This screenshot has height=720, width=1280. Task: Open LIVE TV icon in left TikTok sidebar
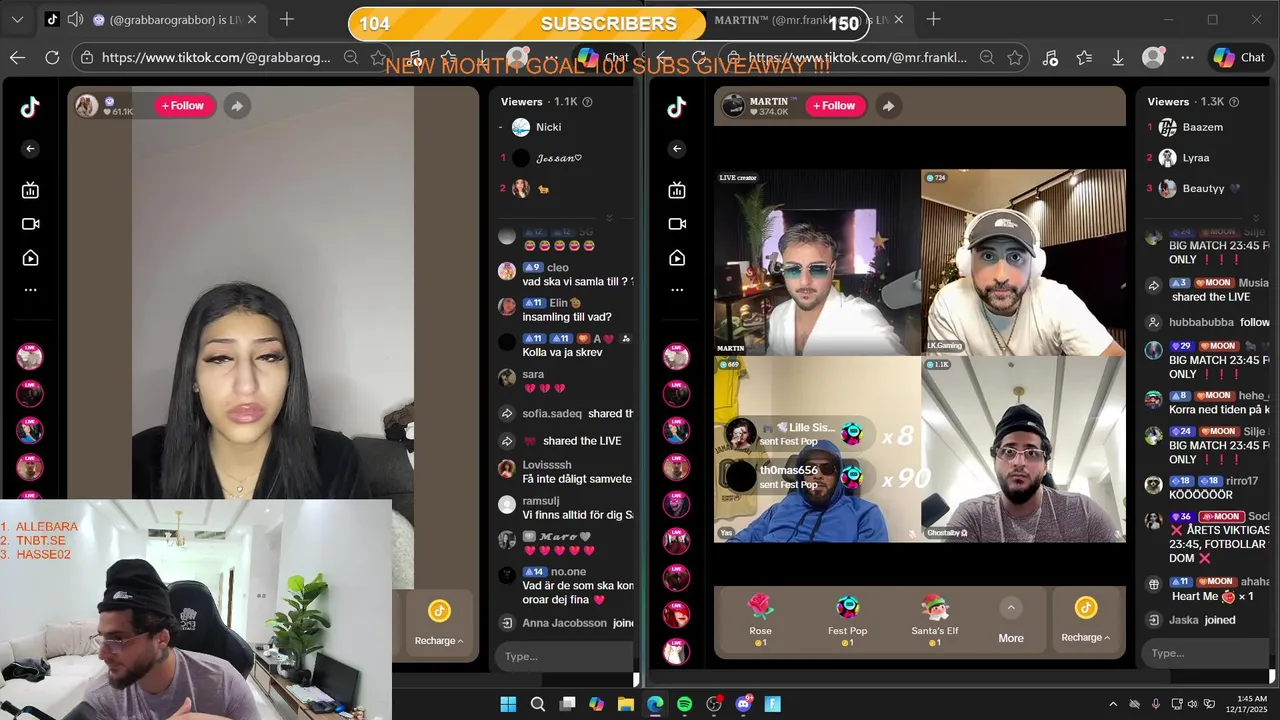click(30, 190)
